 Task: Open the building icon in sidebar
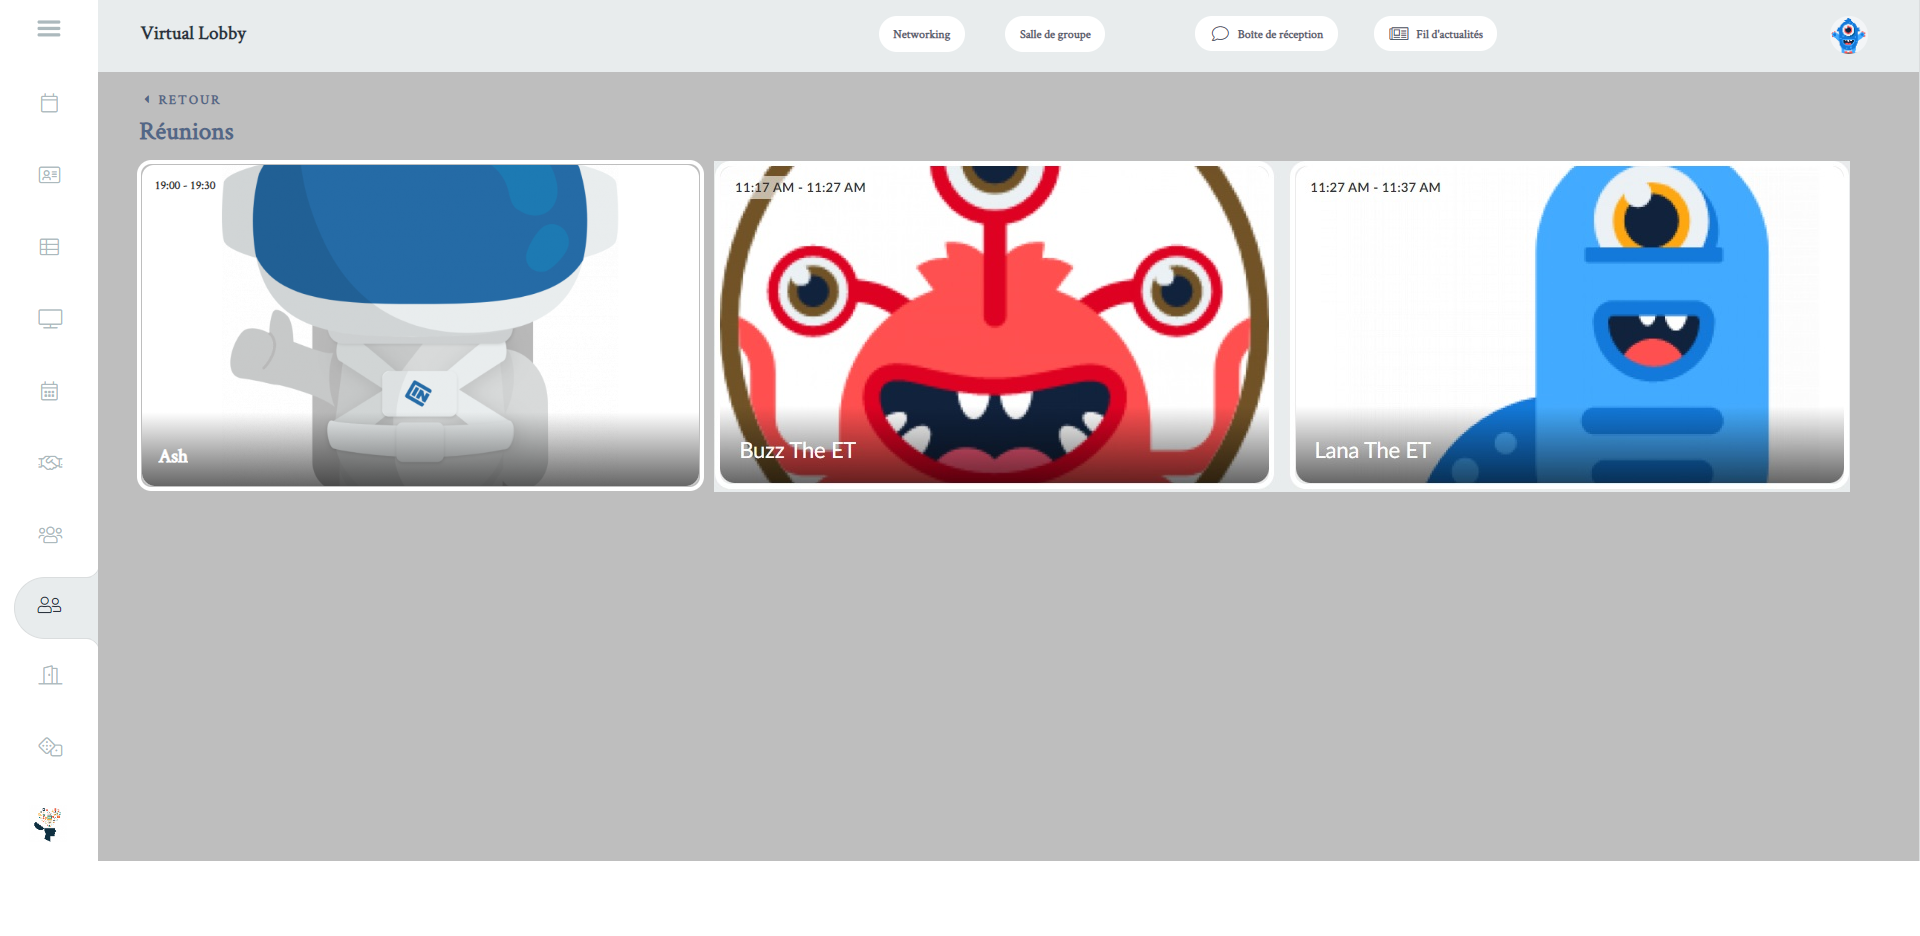(x=50, y=675)
